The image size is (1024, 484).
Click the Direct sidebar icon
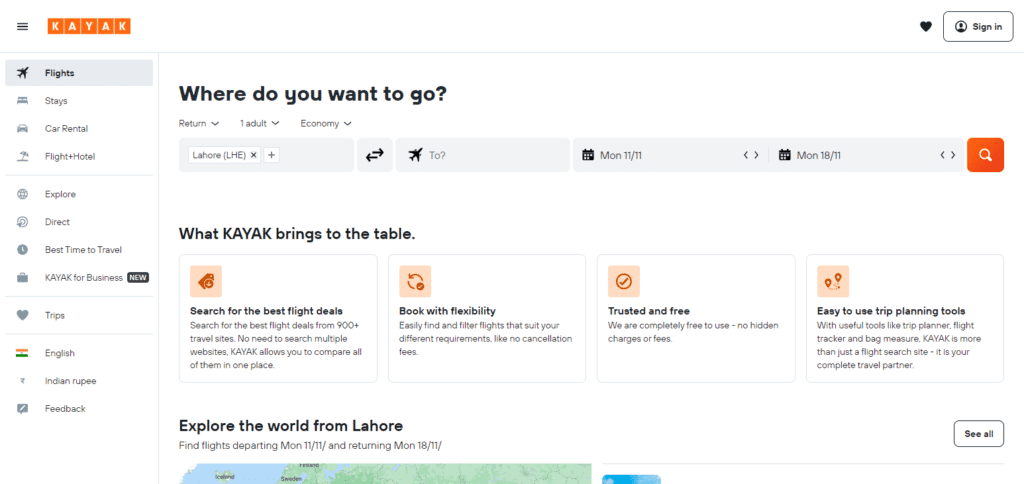coord(23,222)
